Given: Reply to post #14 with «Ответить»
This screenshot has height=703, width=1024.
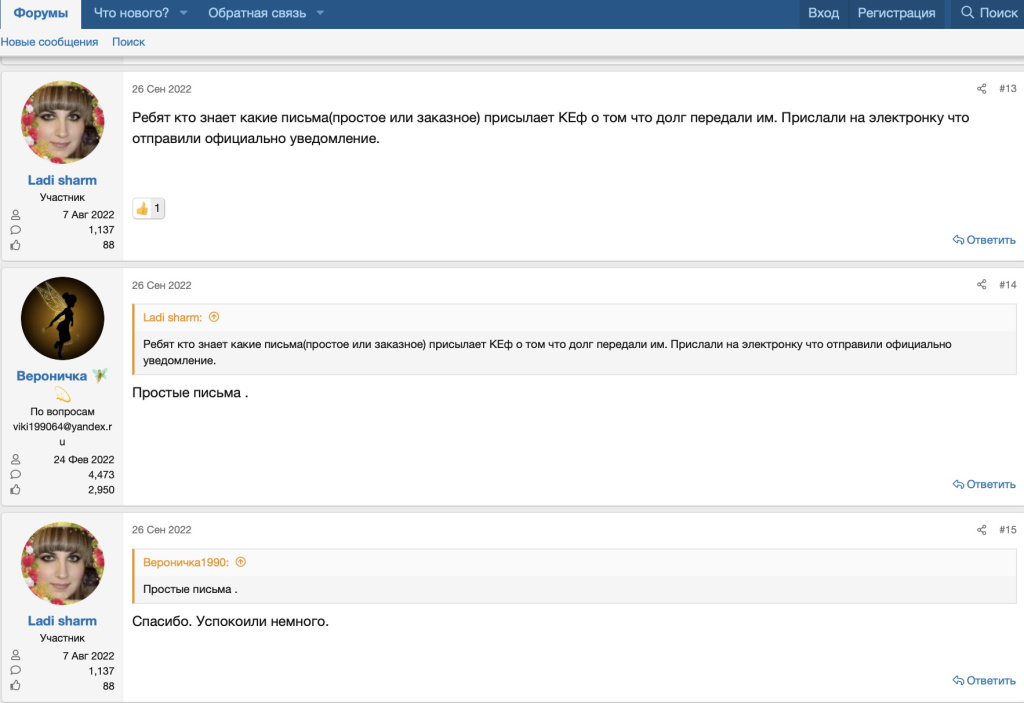Looking at the screenshot, I should pyautogui.click(x=984, y=484).
